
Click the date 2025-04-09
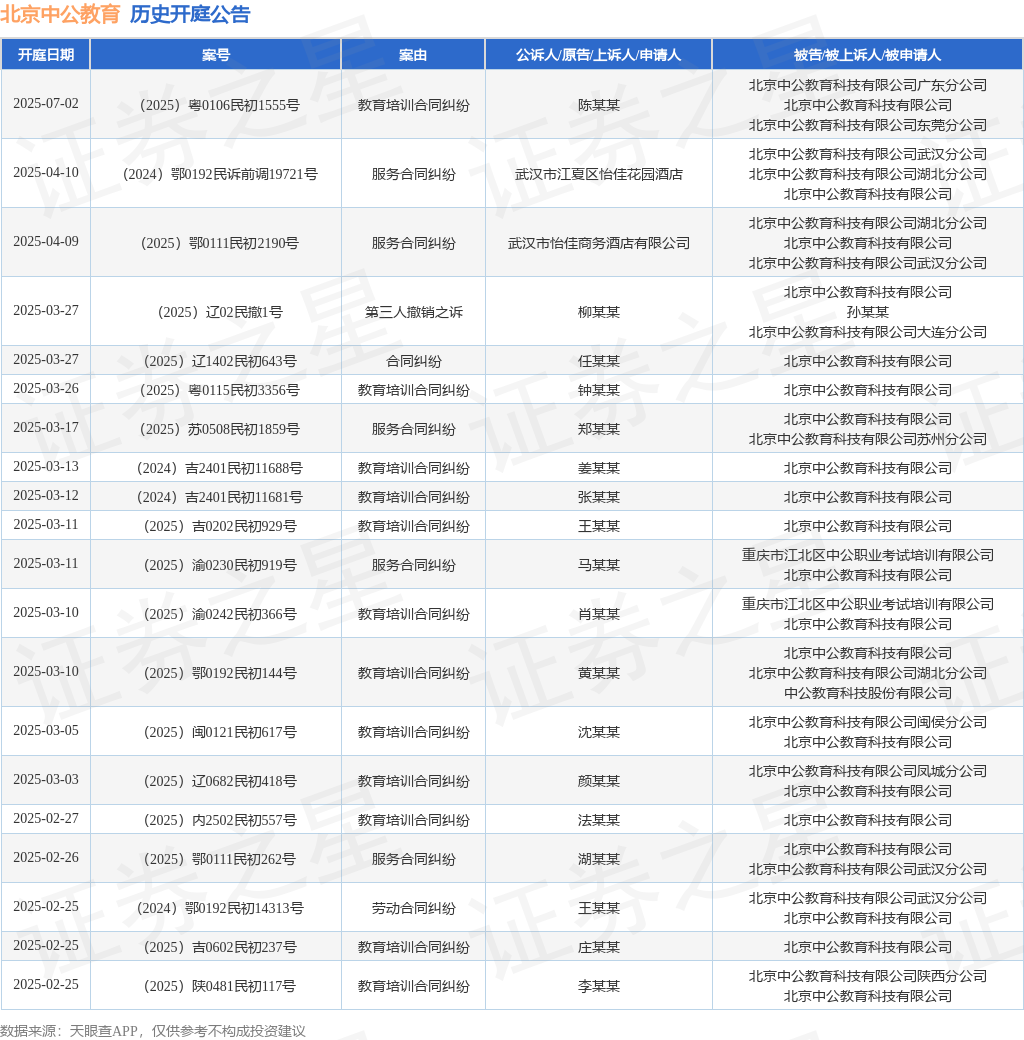pyautogui.click(x=46, y=241)
